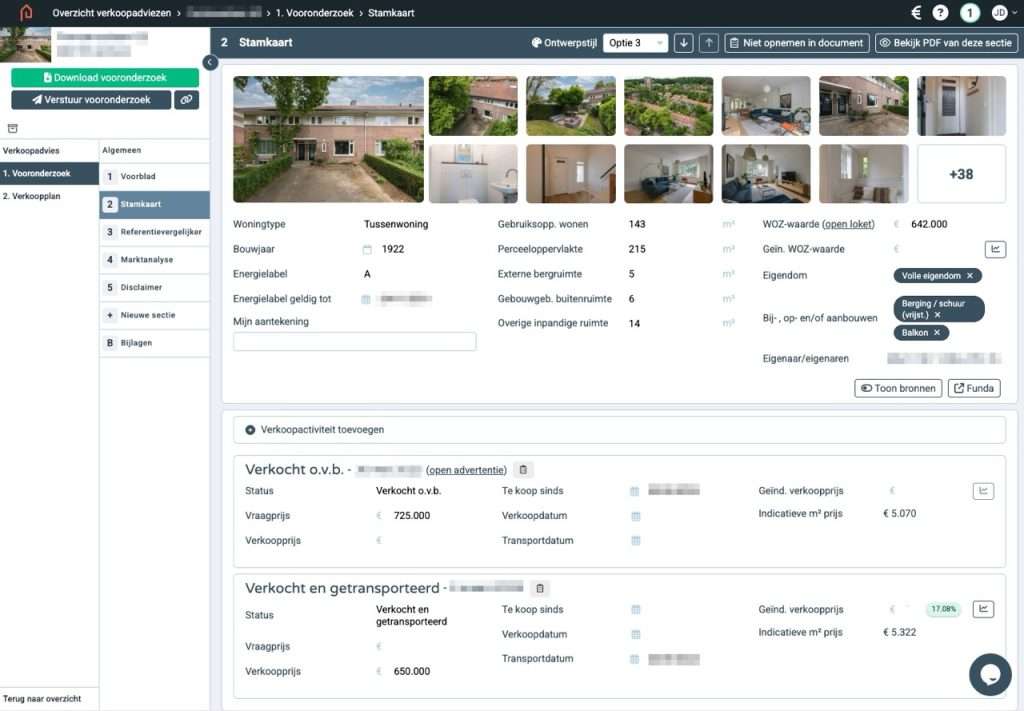Select 1. Vooronderzoek in the sidebar
This screenshot has height=711, width=1024.
coord(49,174)
